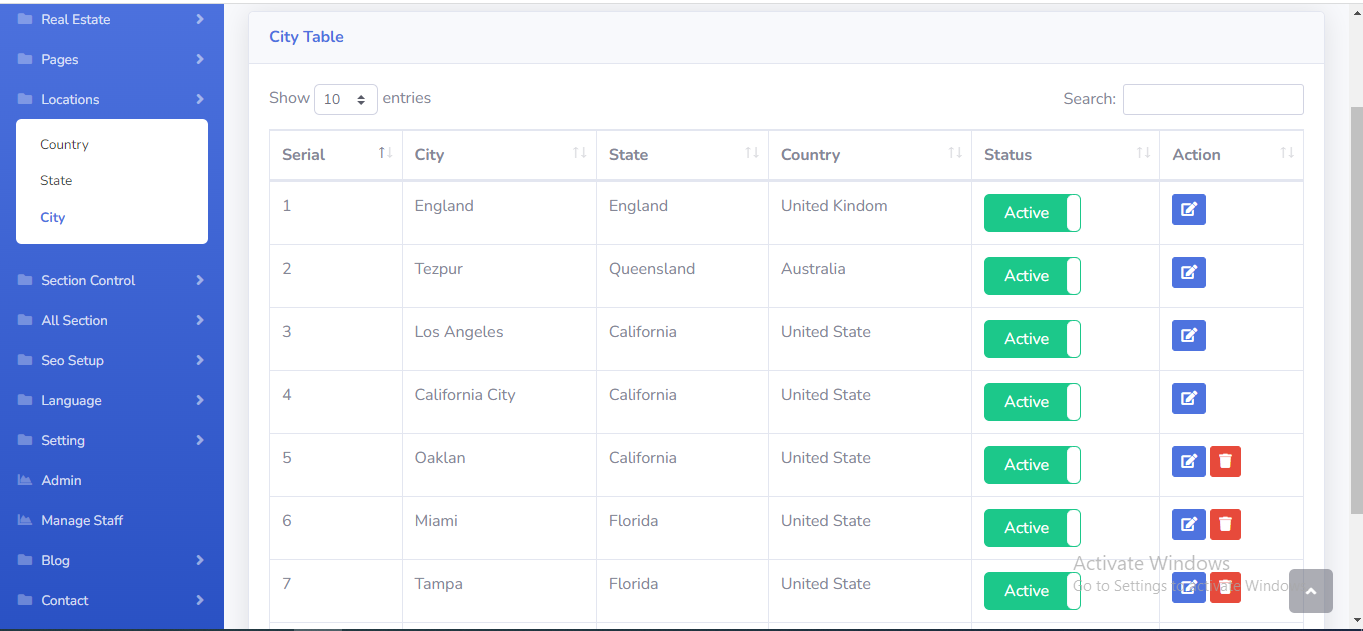The image size is (1363, 631).
Task: Click edit icon for Los Angeles
Action: pos(1188,336)
